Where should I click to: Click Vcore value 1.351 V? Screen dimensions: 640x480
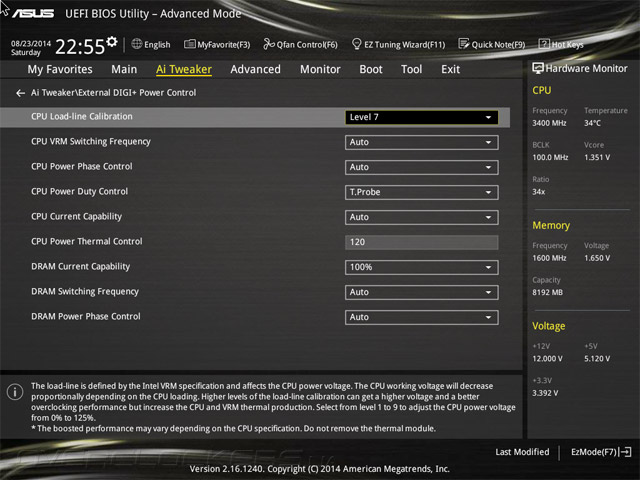coord(597,157)
